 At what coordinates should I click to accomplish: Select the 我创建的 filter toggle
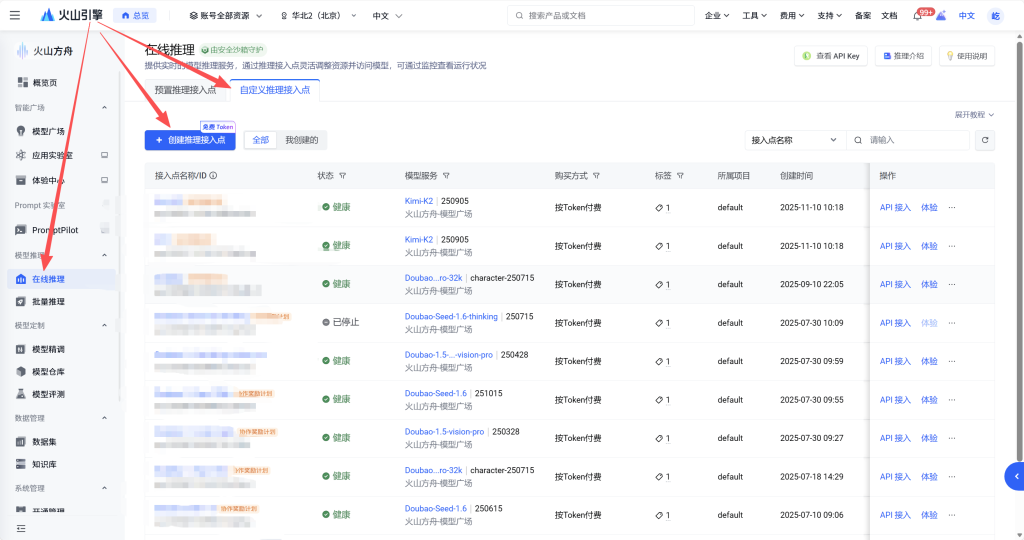(x=301, y=140)
